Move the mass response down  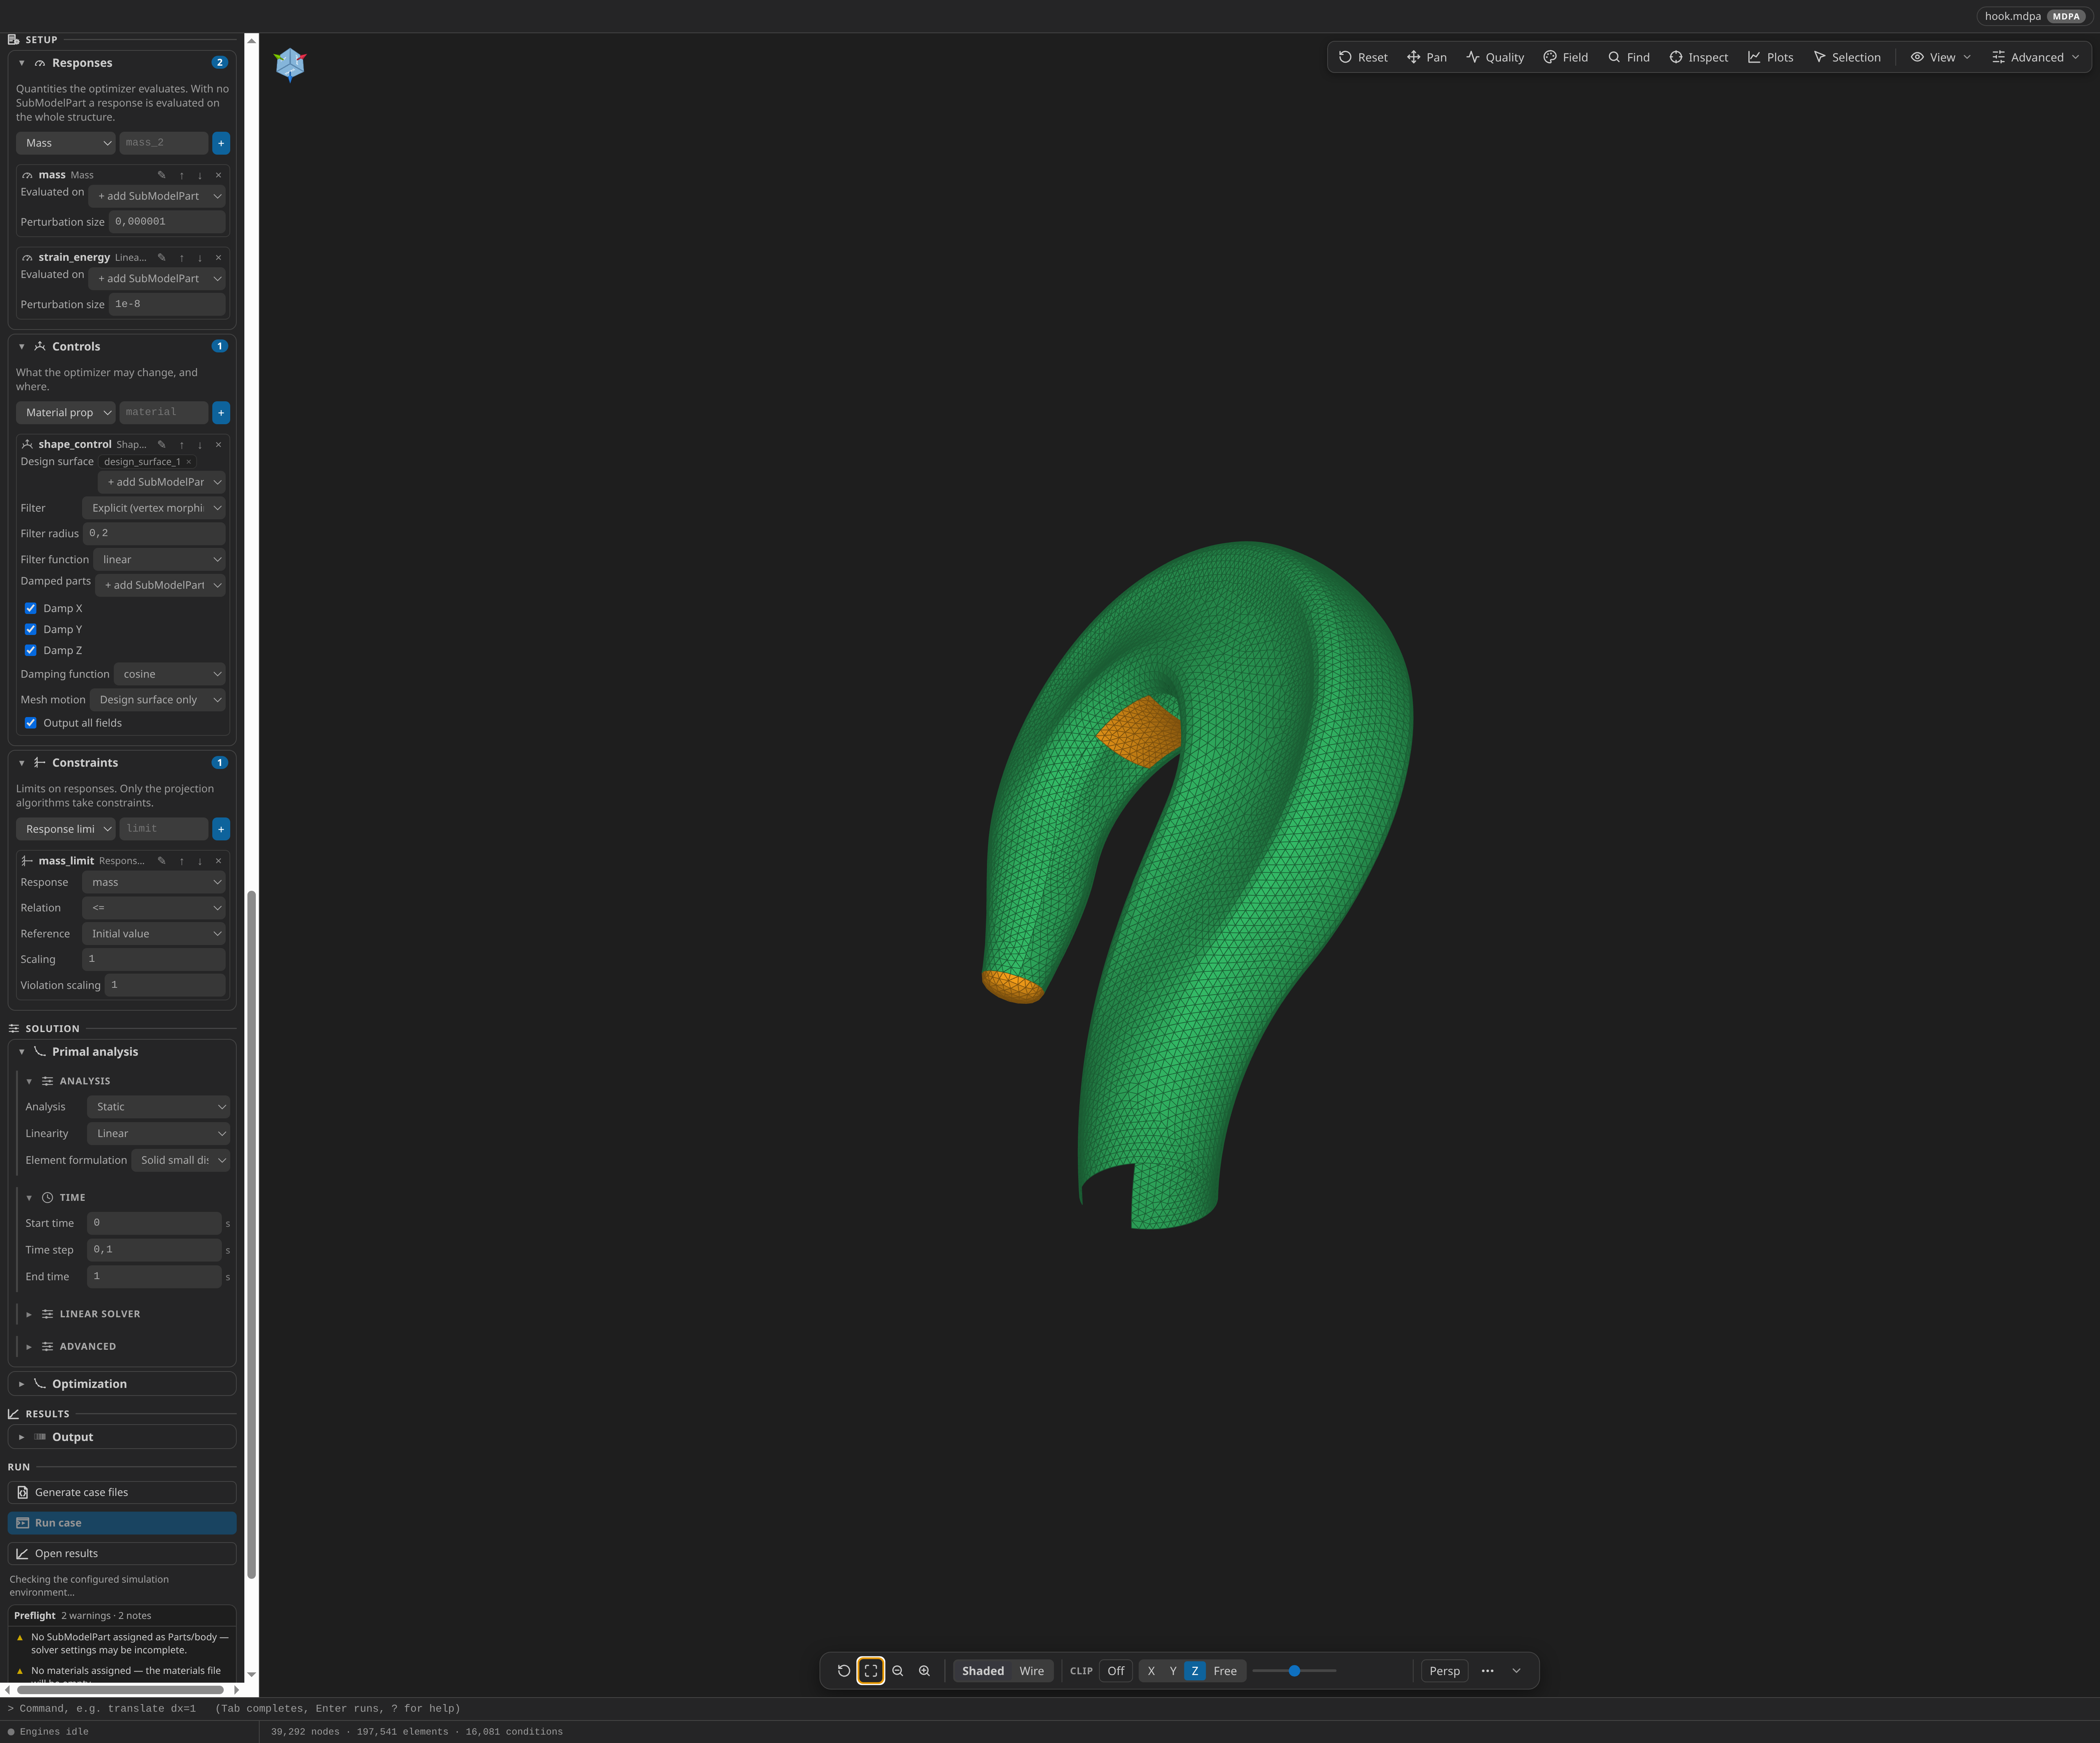point(200,175)
